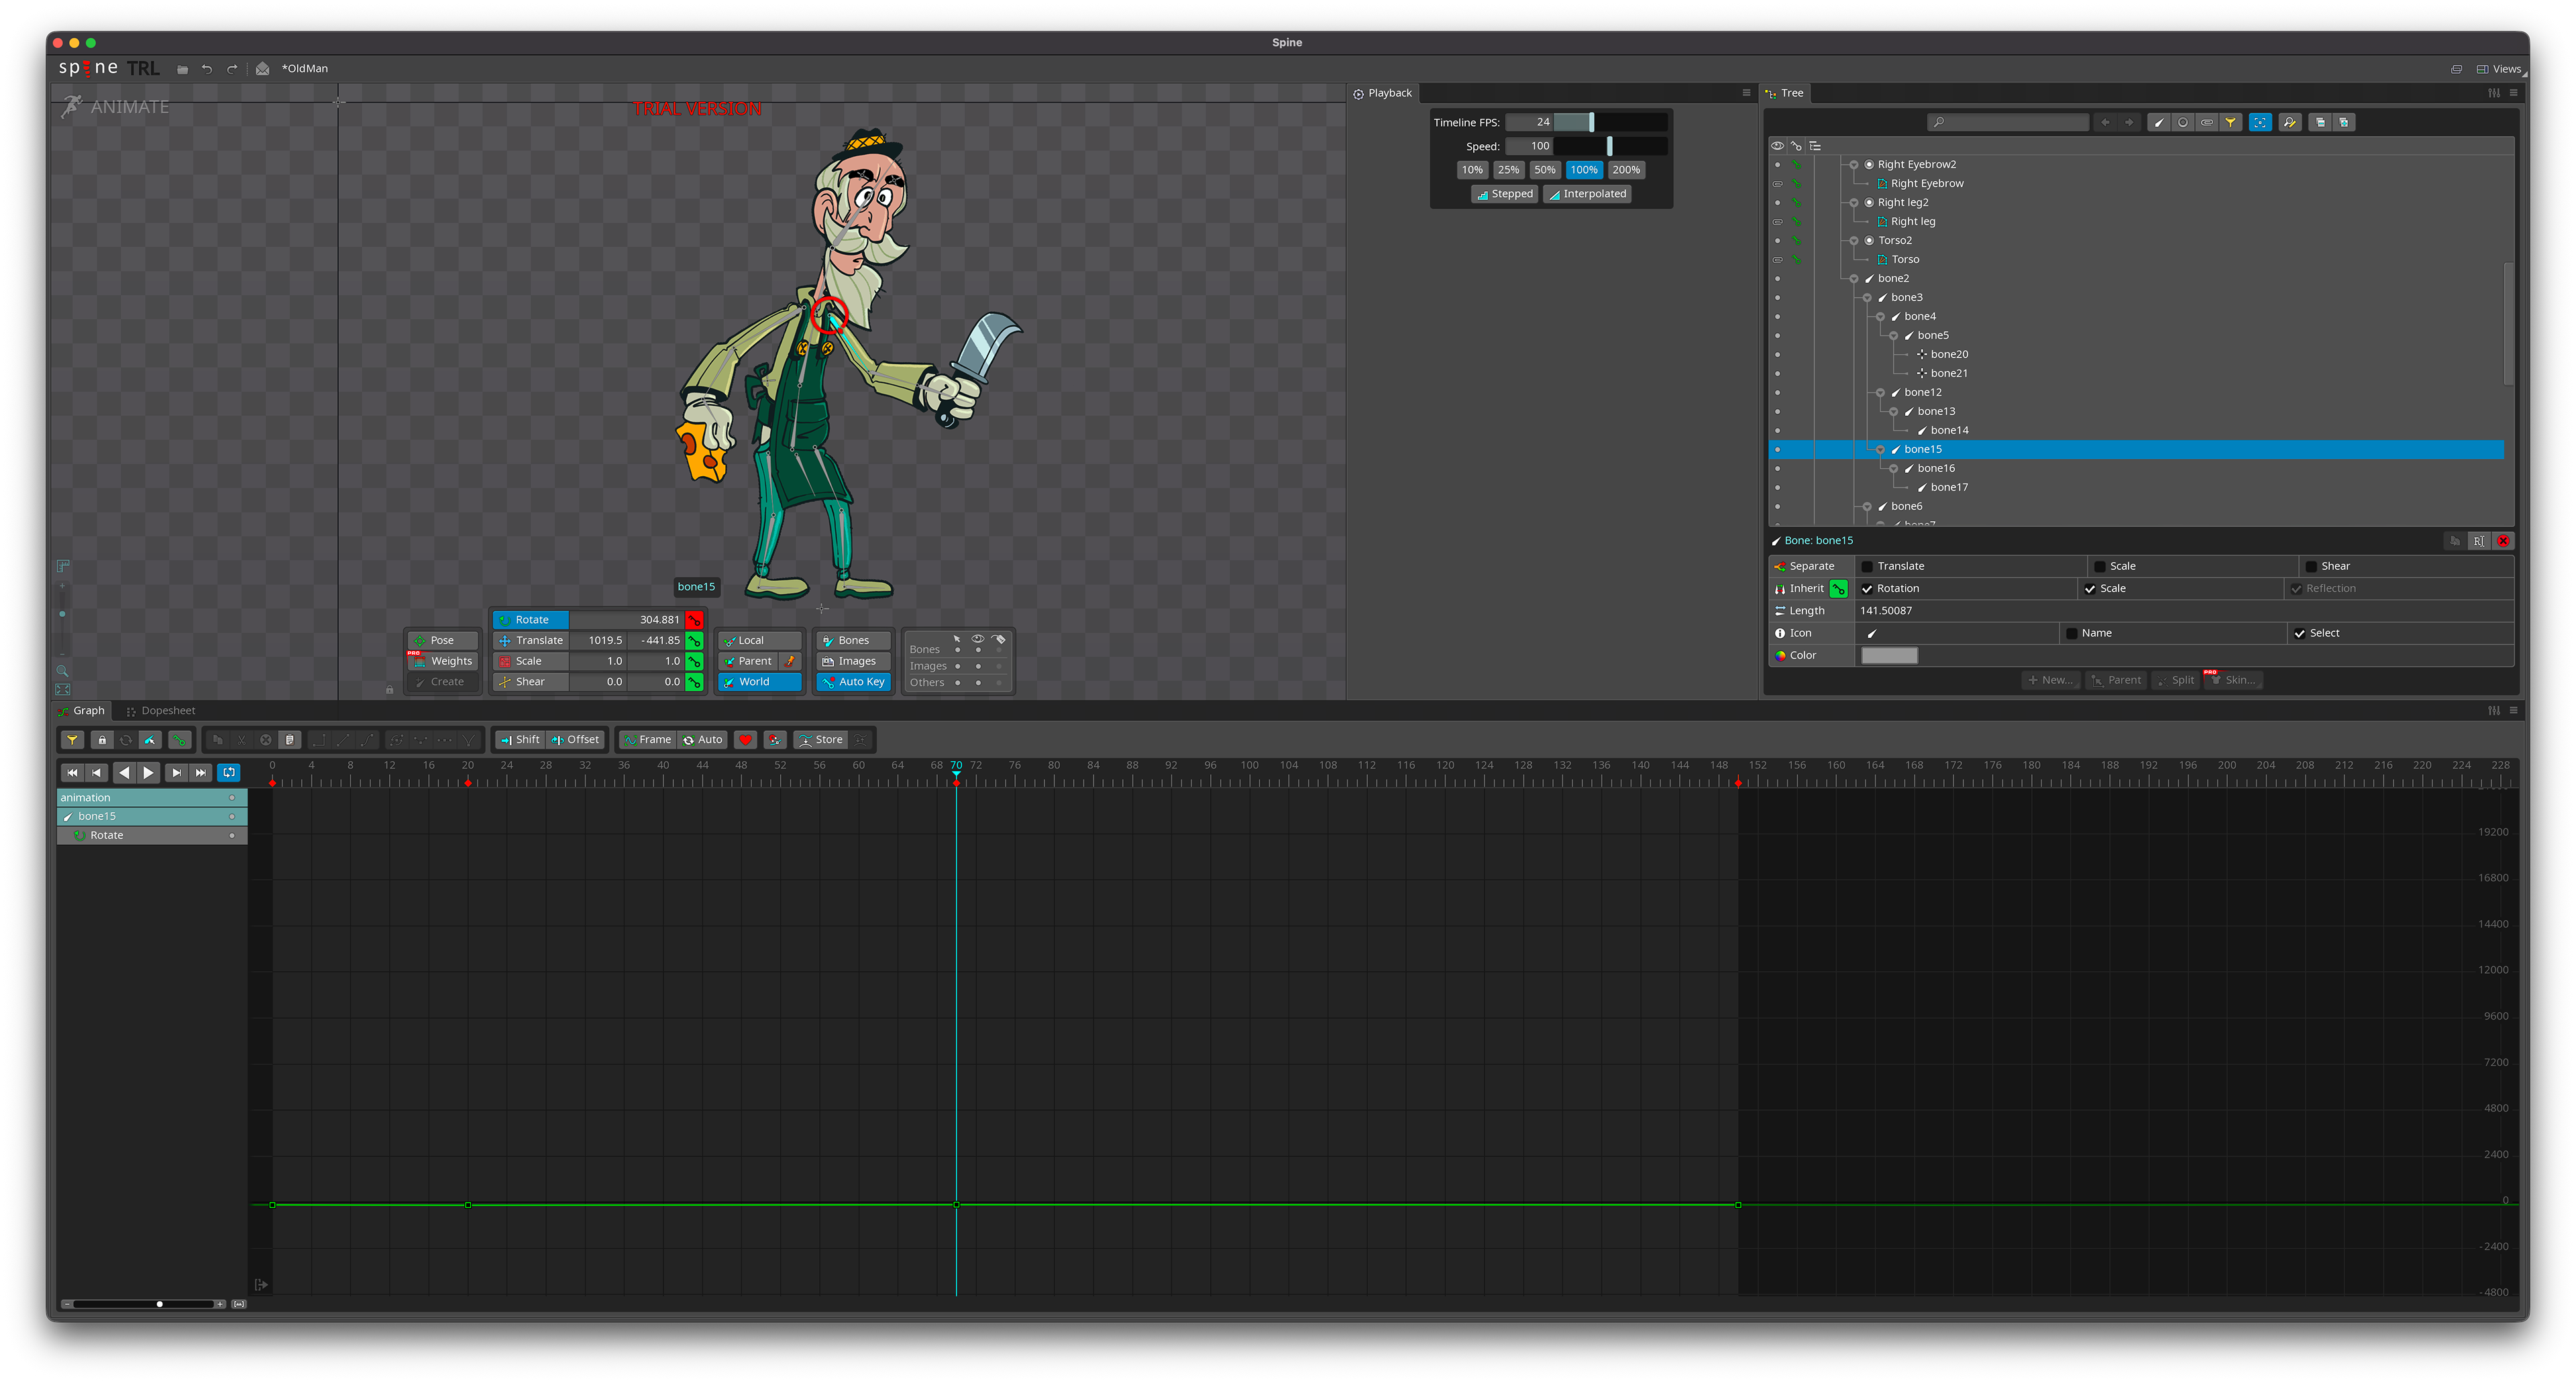This screenshot has height=1383, width=2576.
Task: Toggle the Select checkbox for bone15
Action: (2299, 633)
